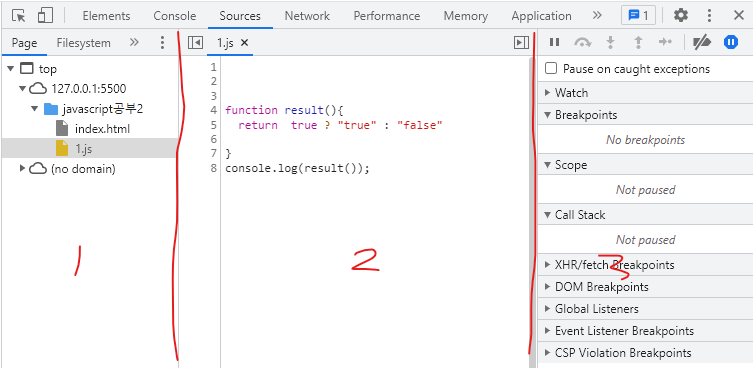Screen dimensions: 753x368
Task: Deactivate breakpoints icon
Action: (x=702, y=42)
